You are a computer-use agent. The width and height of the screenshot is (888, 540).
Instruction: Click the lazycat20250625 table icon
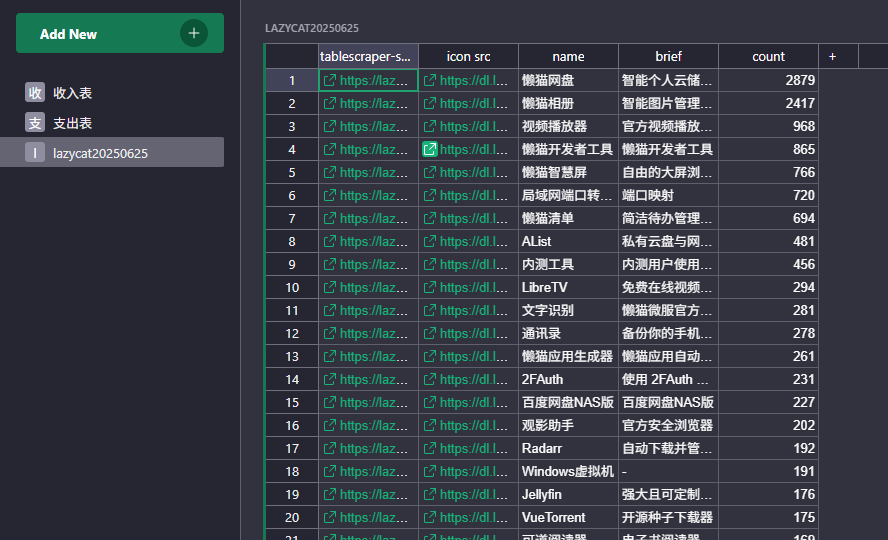point(35,152)
